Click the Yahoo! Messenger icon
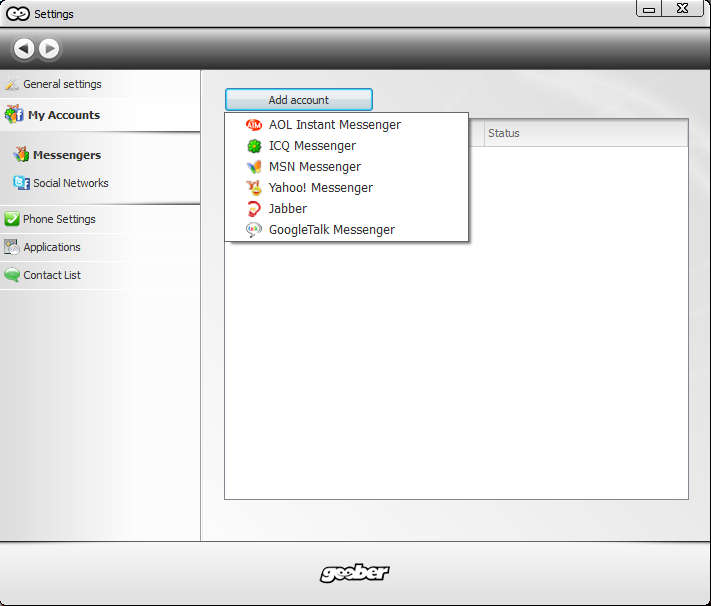 click(254, 187)
